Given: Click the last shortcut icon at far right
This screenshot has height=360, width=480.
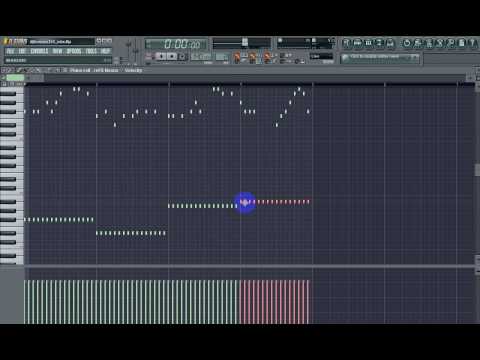Looking at the screenshot, I should pyautogui.click(x=473, y=43).
